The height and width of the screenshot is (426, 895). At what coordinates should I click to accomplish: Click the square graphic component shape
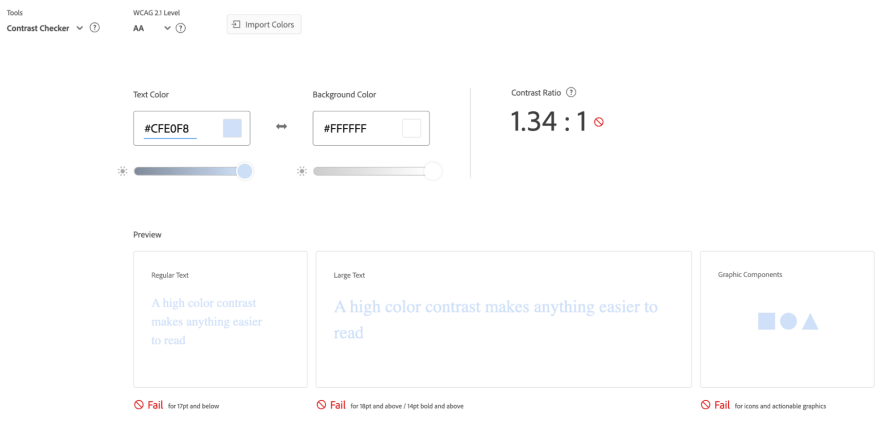(766, 321)
